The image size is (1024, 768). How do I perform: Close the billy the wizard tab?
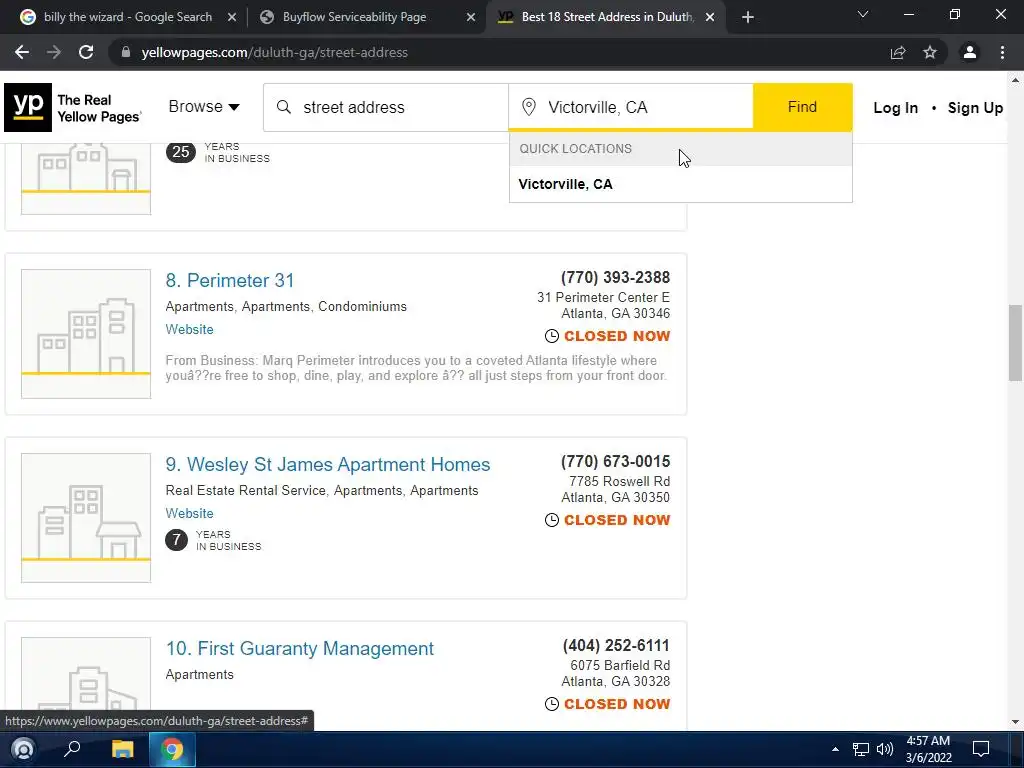(232, 17)
